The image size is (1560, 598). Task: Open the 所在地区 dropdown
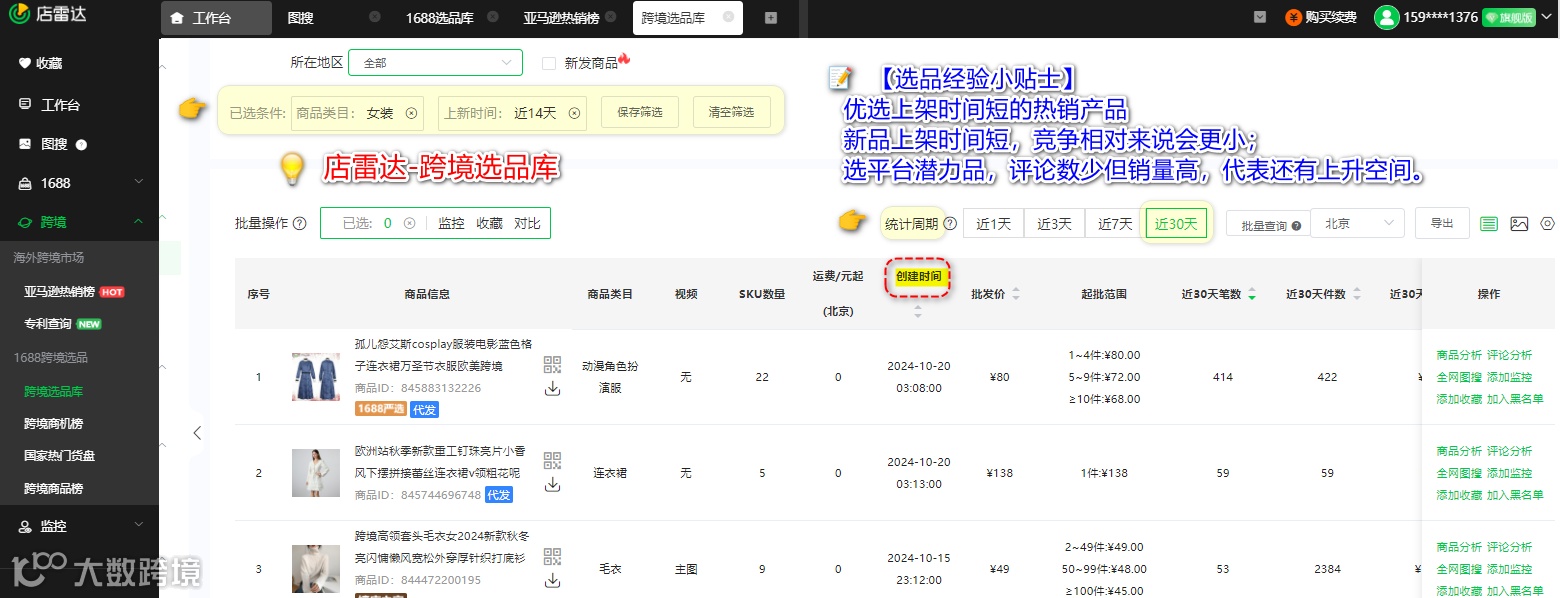point(435,62)
